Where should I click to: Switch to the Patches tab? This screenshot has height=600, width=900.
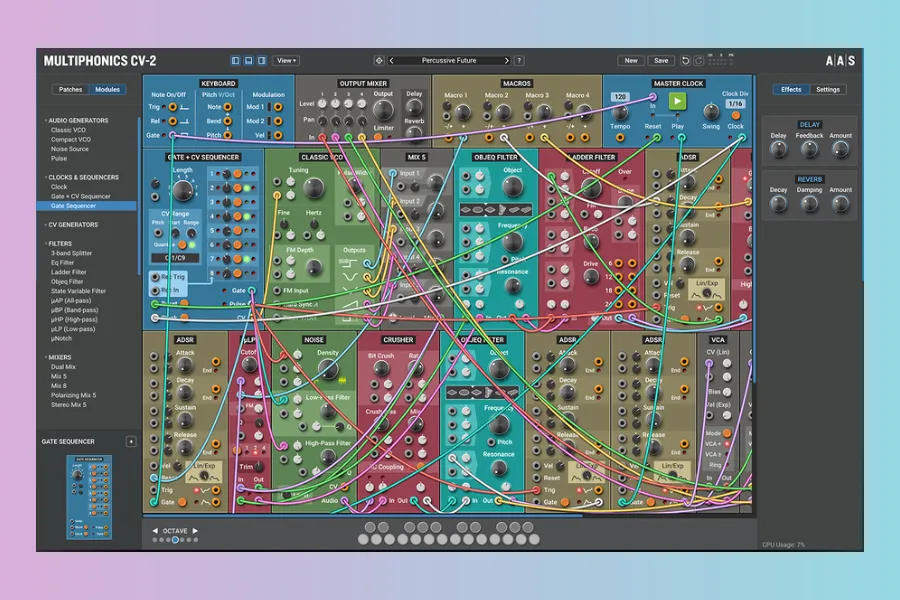pyautogui.click(x=71, y=90)
